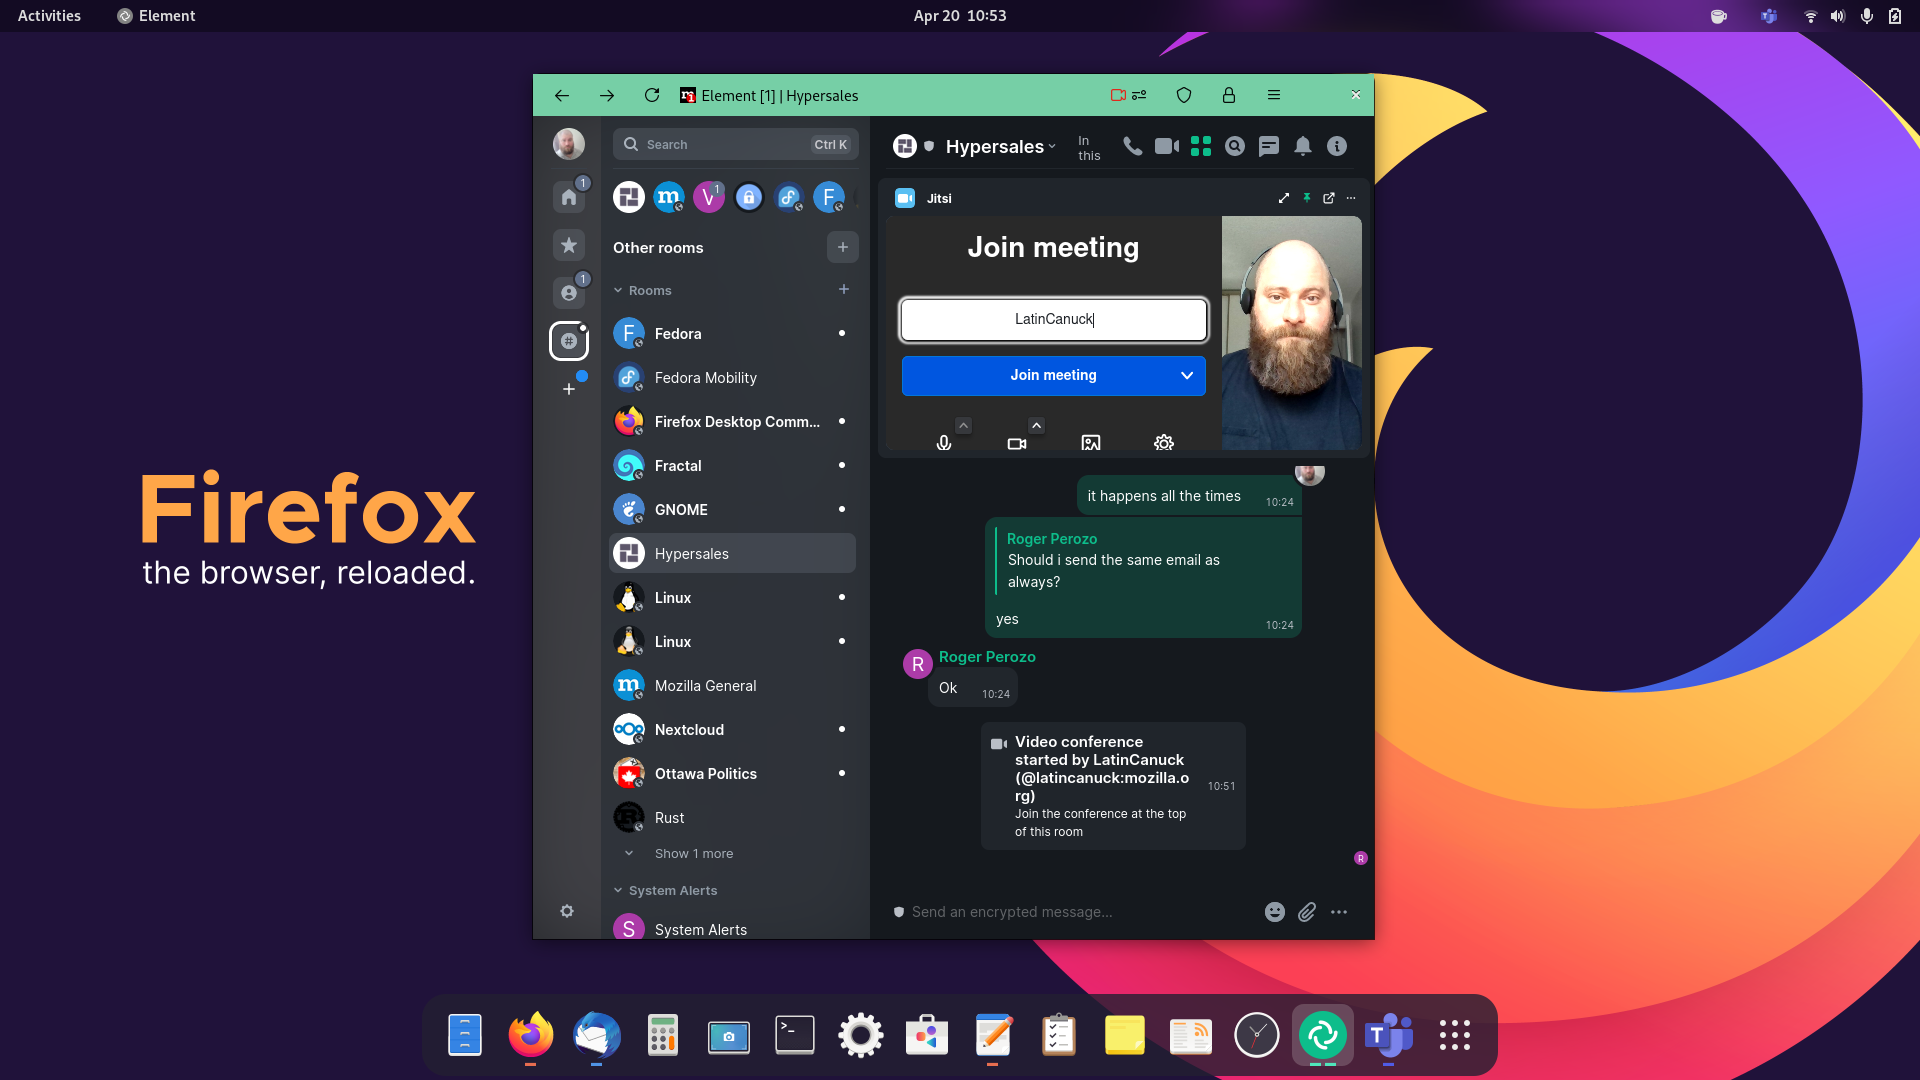Expand Jitsi audio device options chevron
The width and height of the screenshot is (1920, 1080).
(x=963, y=425)
